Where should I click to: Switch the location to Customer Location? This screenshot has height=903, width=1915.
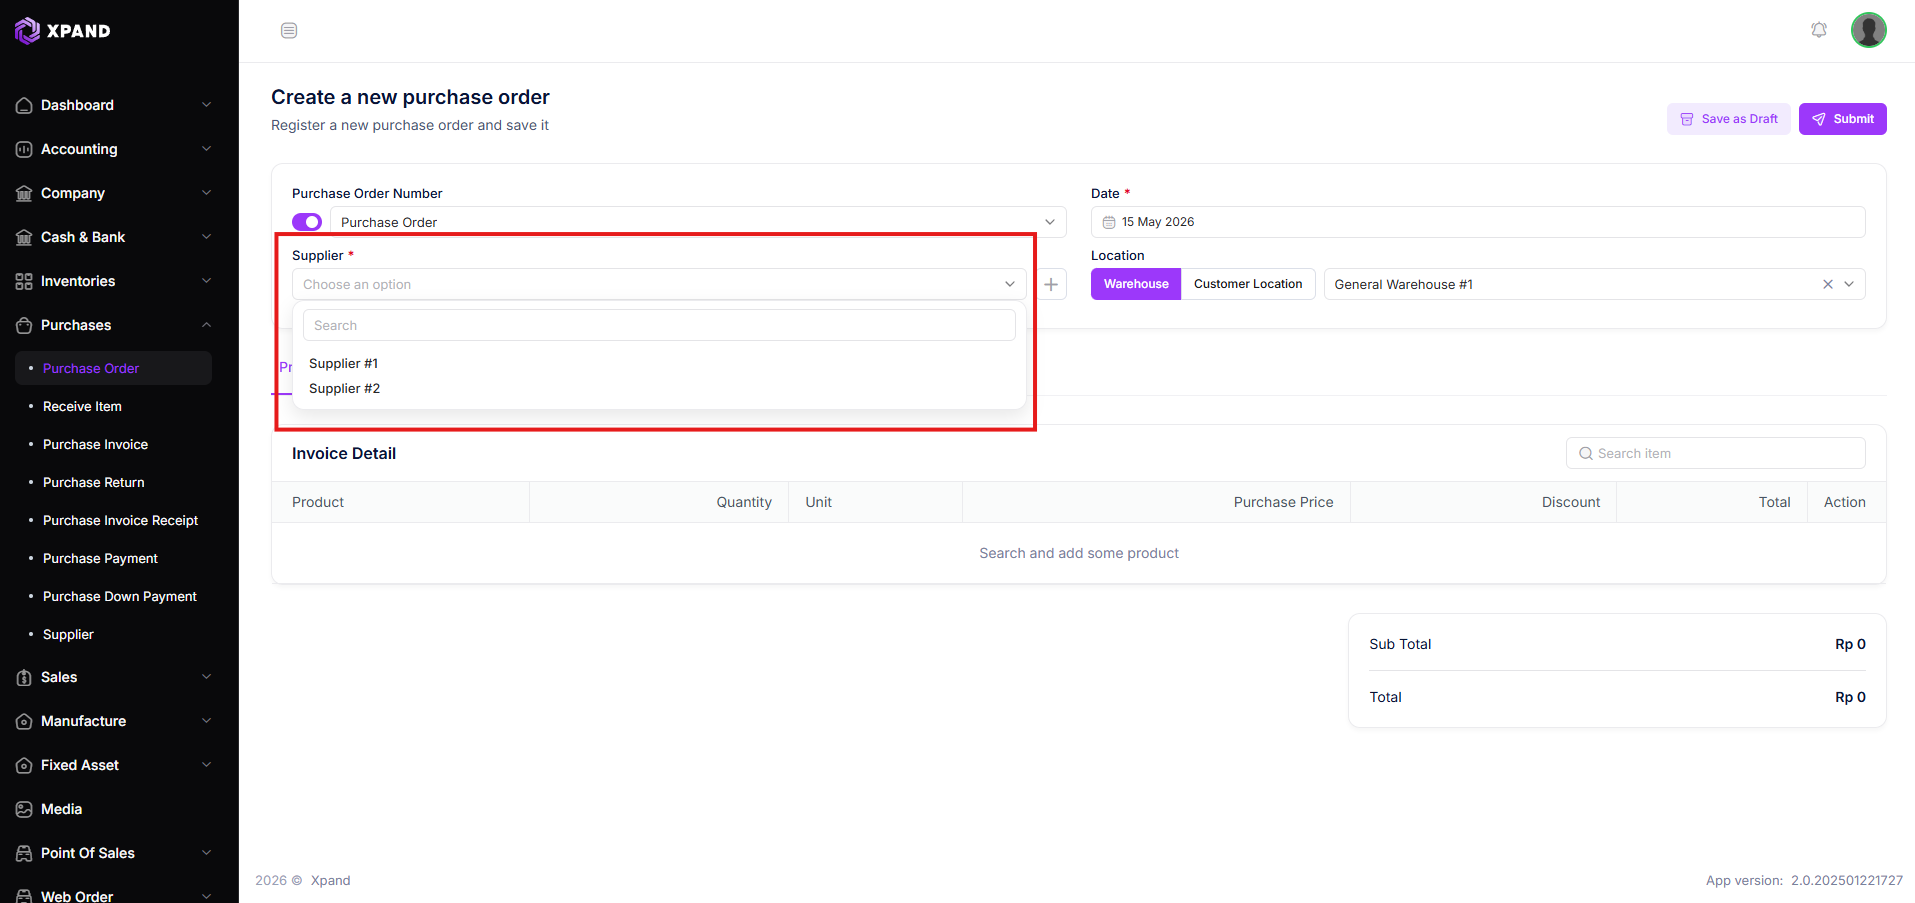point(1248,284)
